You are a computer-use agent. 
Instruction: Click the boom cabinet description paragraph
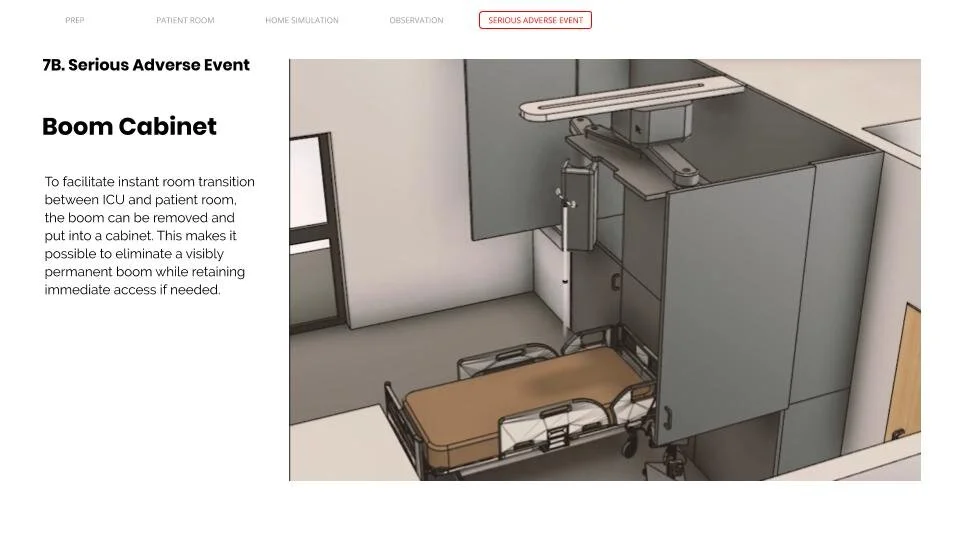[x=149, y=236]
